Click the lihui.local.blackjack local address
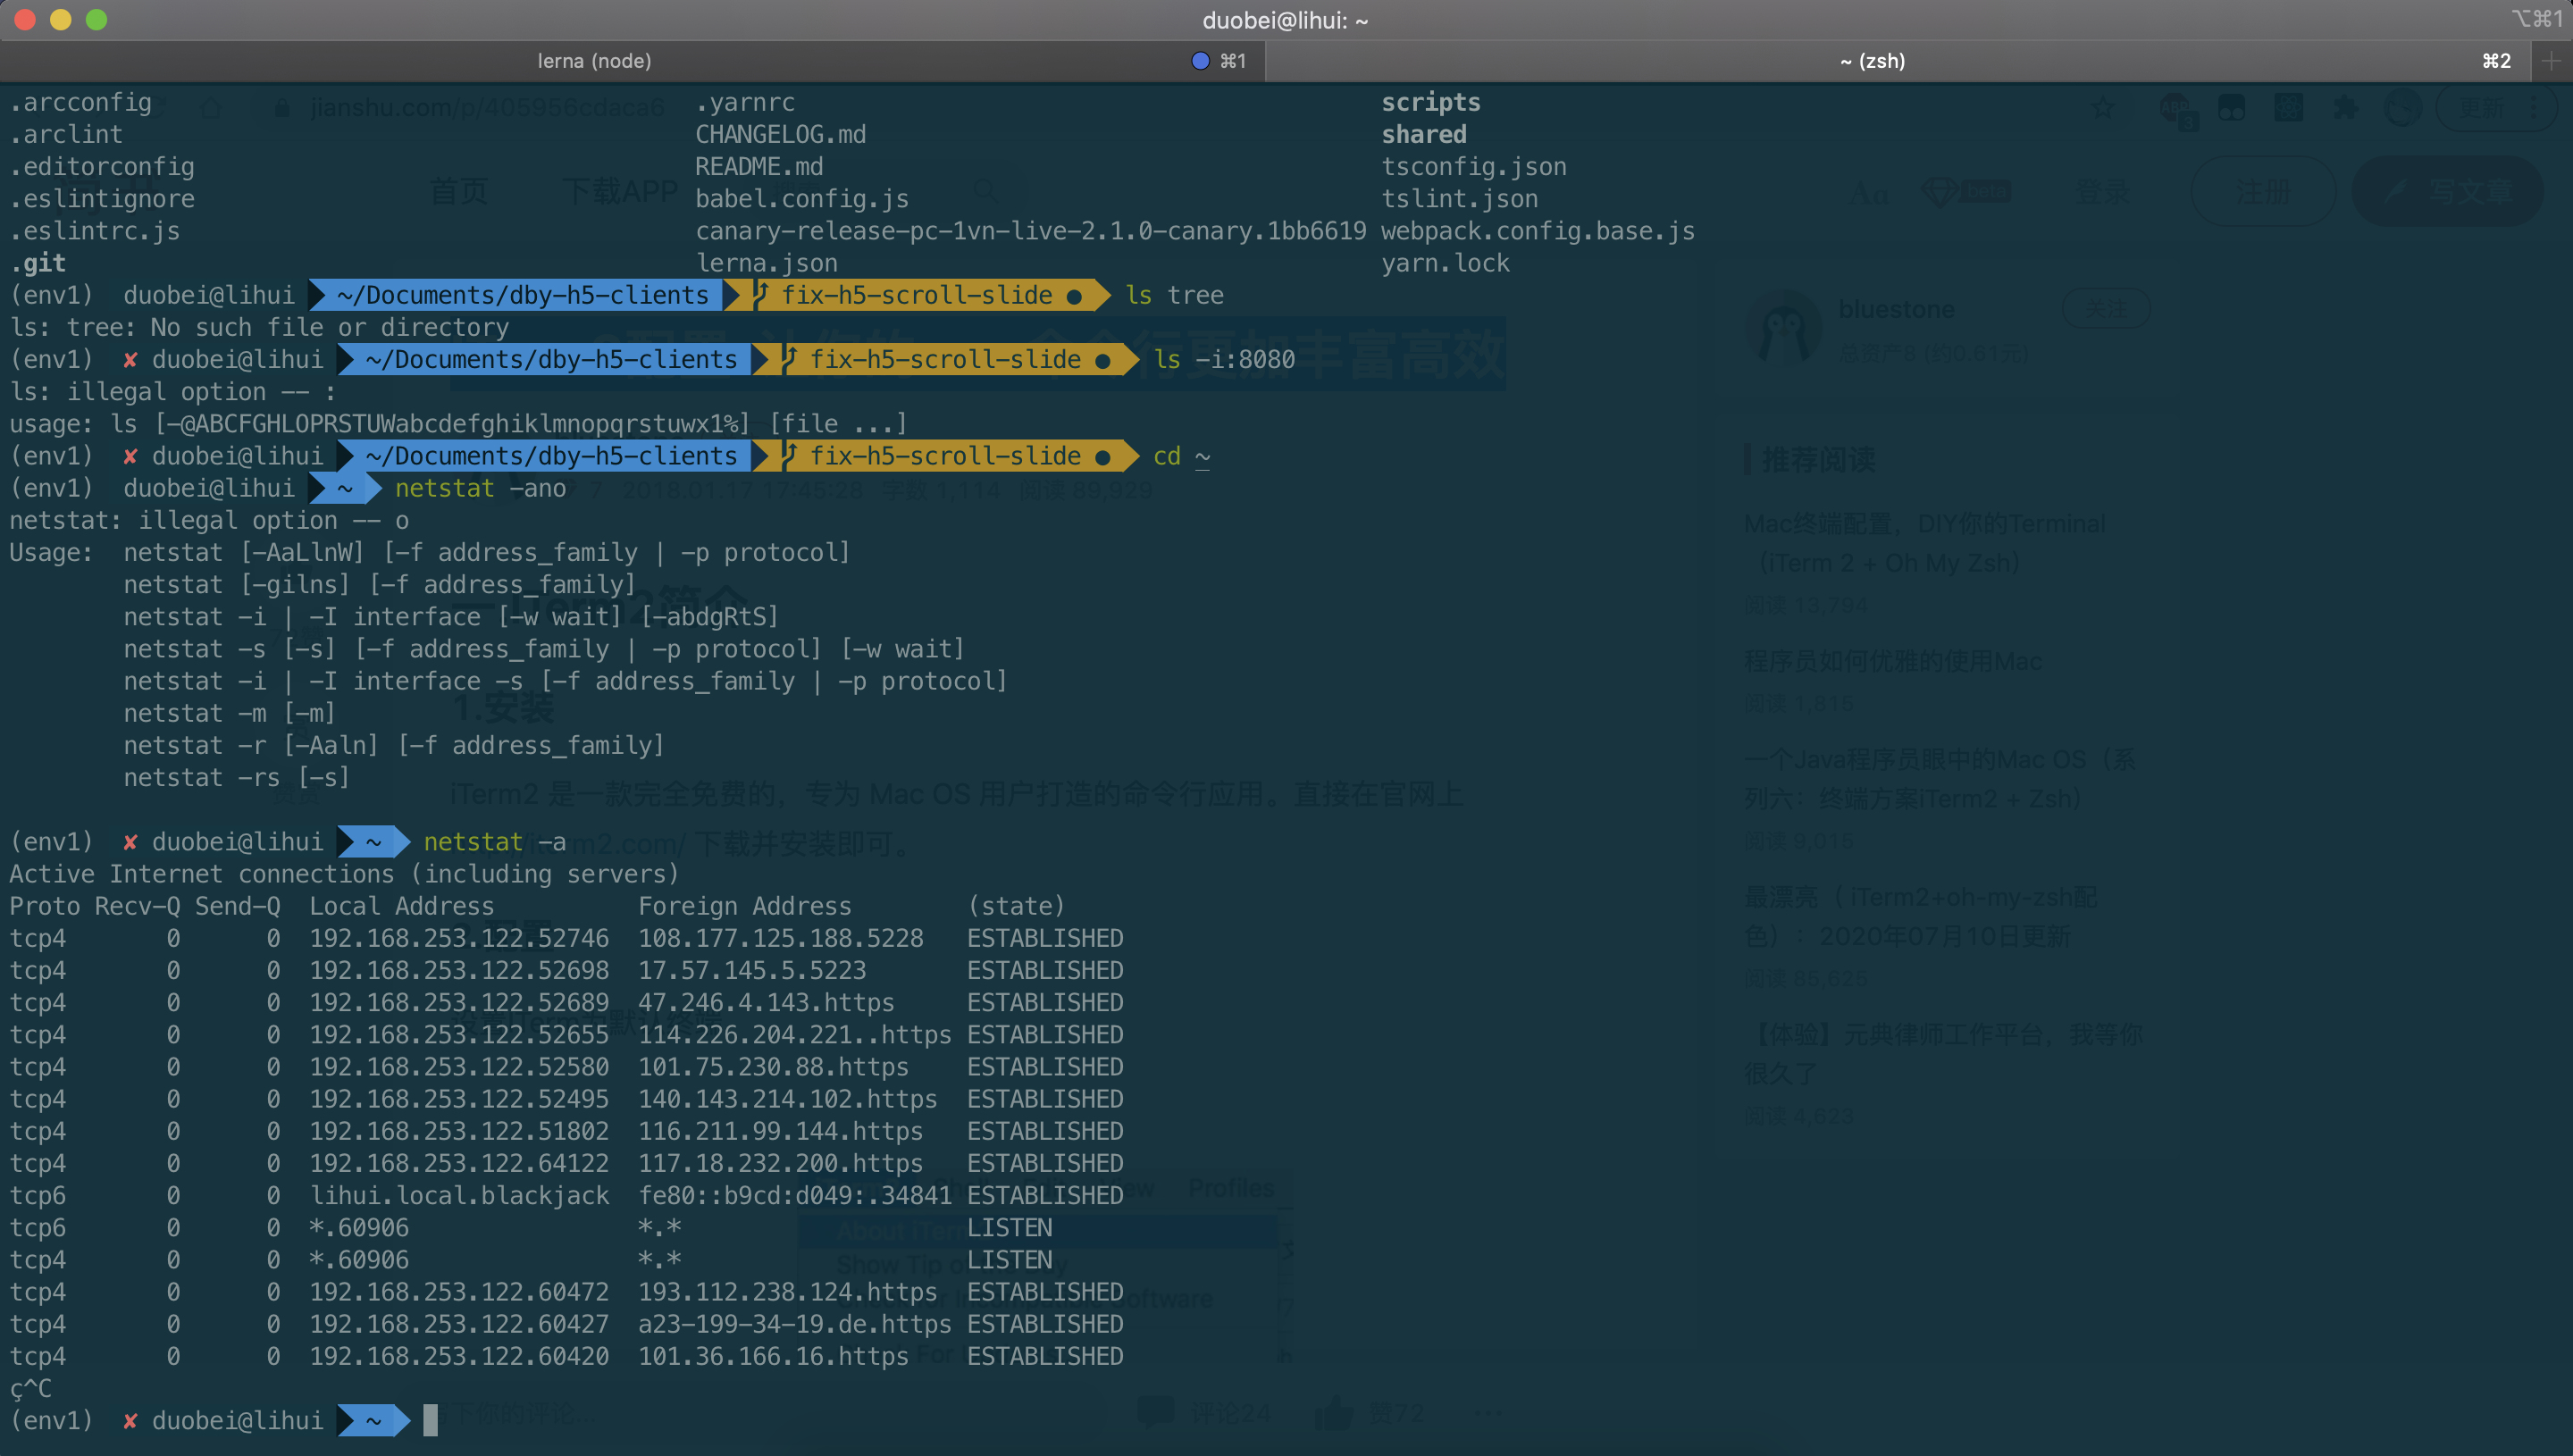 pyautogui.click(x=459, y=1195)
